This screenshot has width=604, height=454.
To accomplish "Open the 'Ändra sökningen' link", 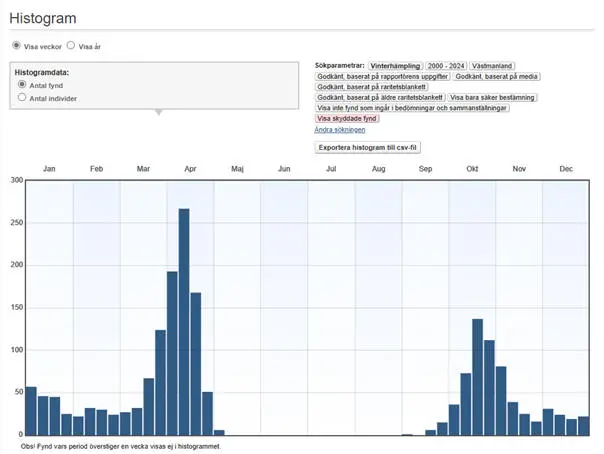I will pos(340,129).
